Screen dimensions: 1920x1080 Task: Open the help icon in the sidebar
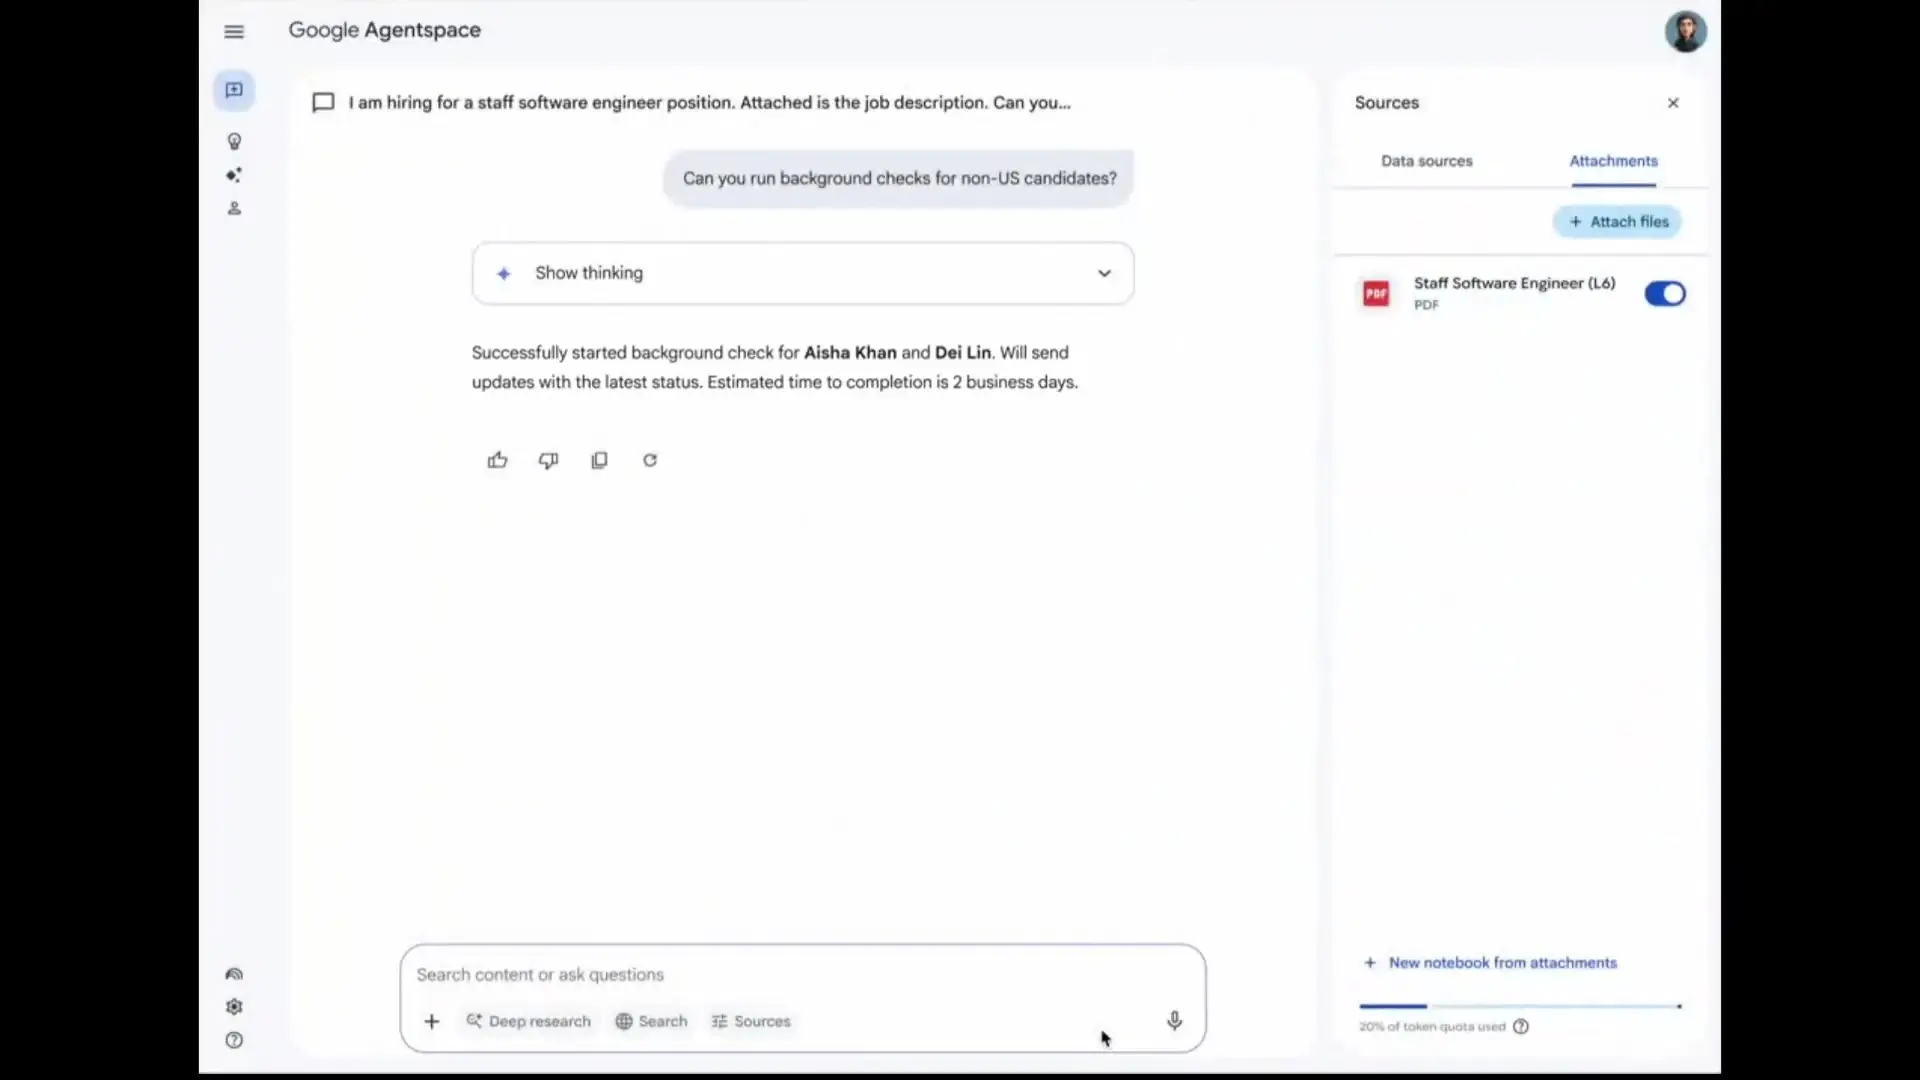pos(234,1040)
